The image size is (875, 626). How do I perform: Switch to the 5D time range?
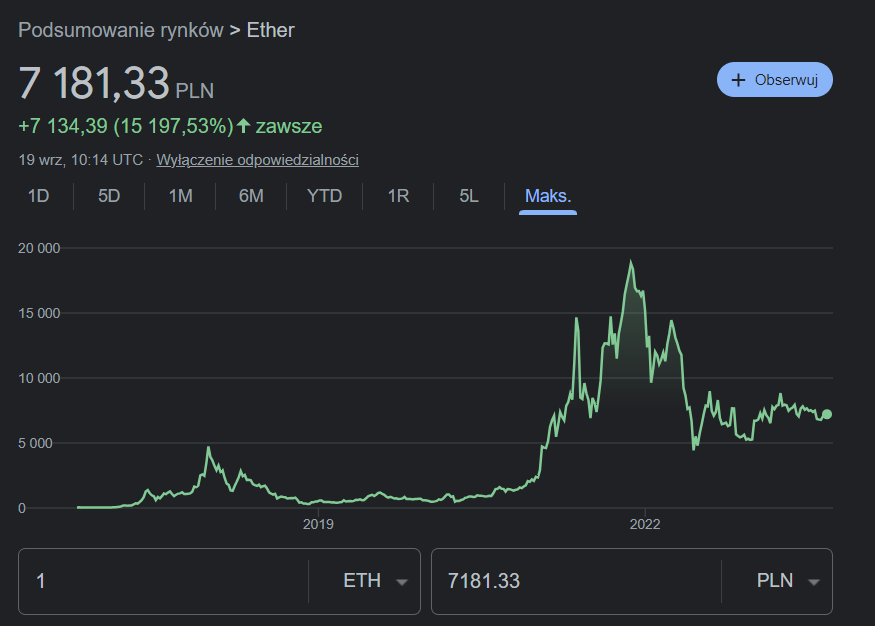tap(109, 196)
